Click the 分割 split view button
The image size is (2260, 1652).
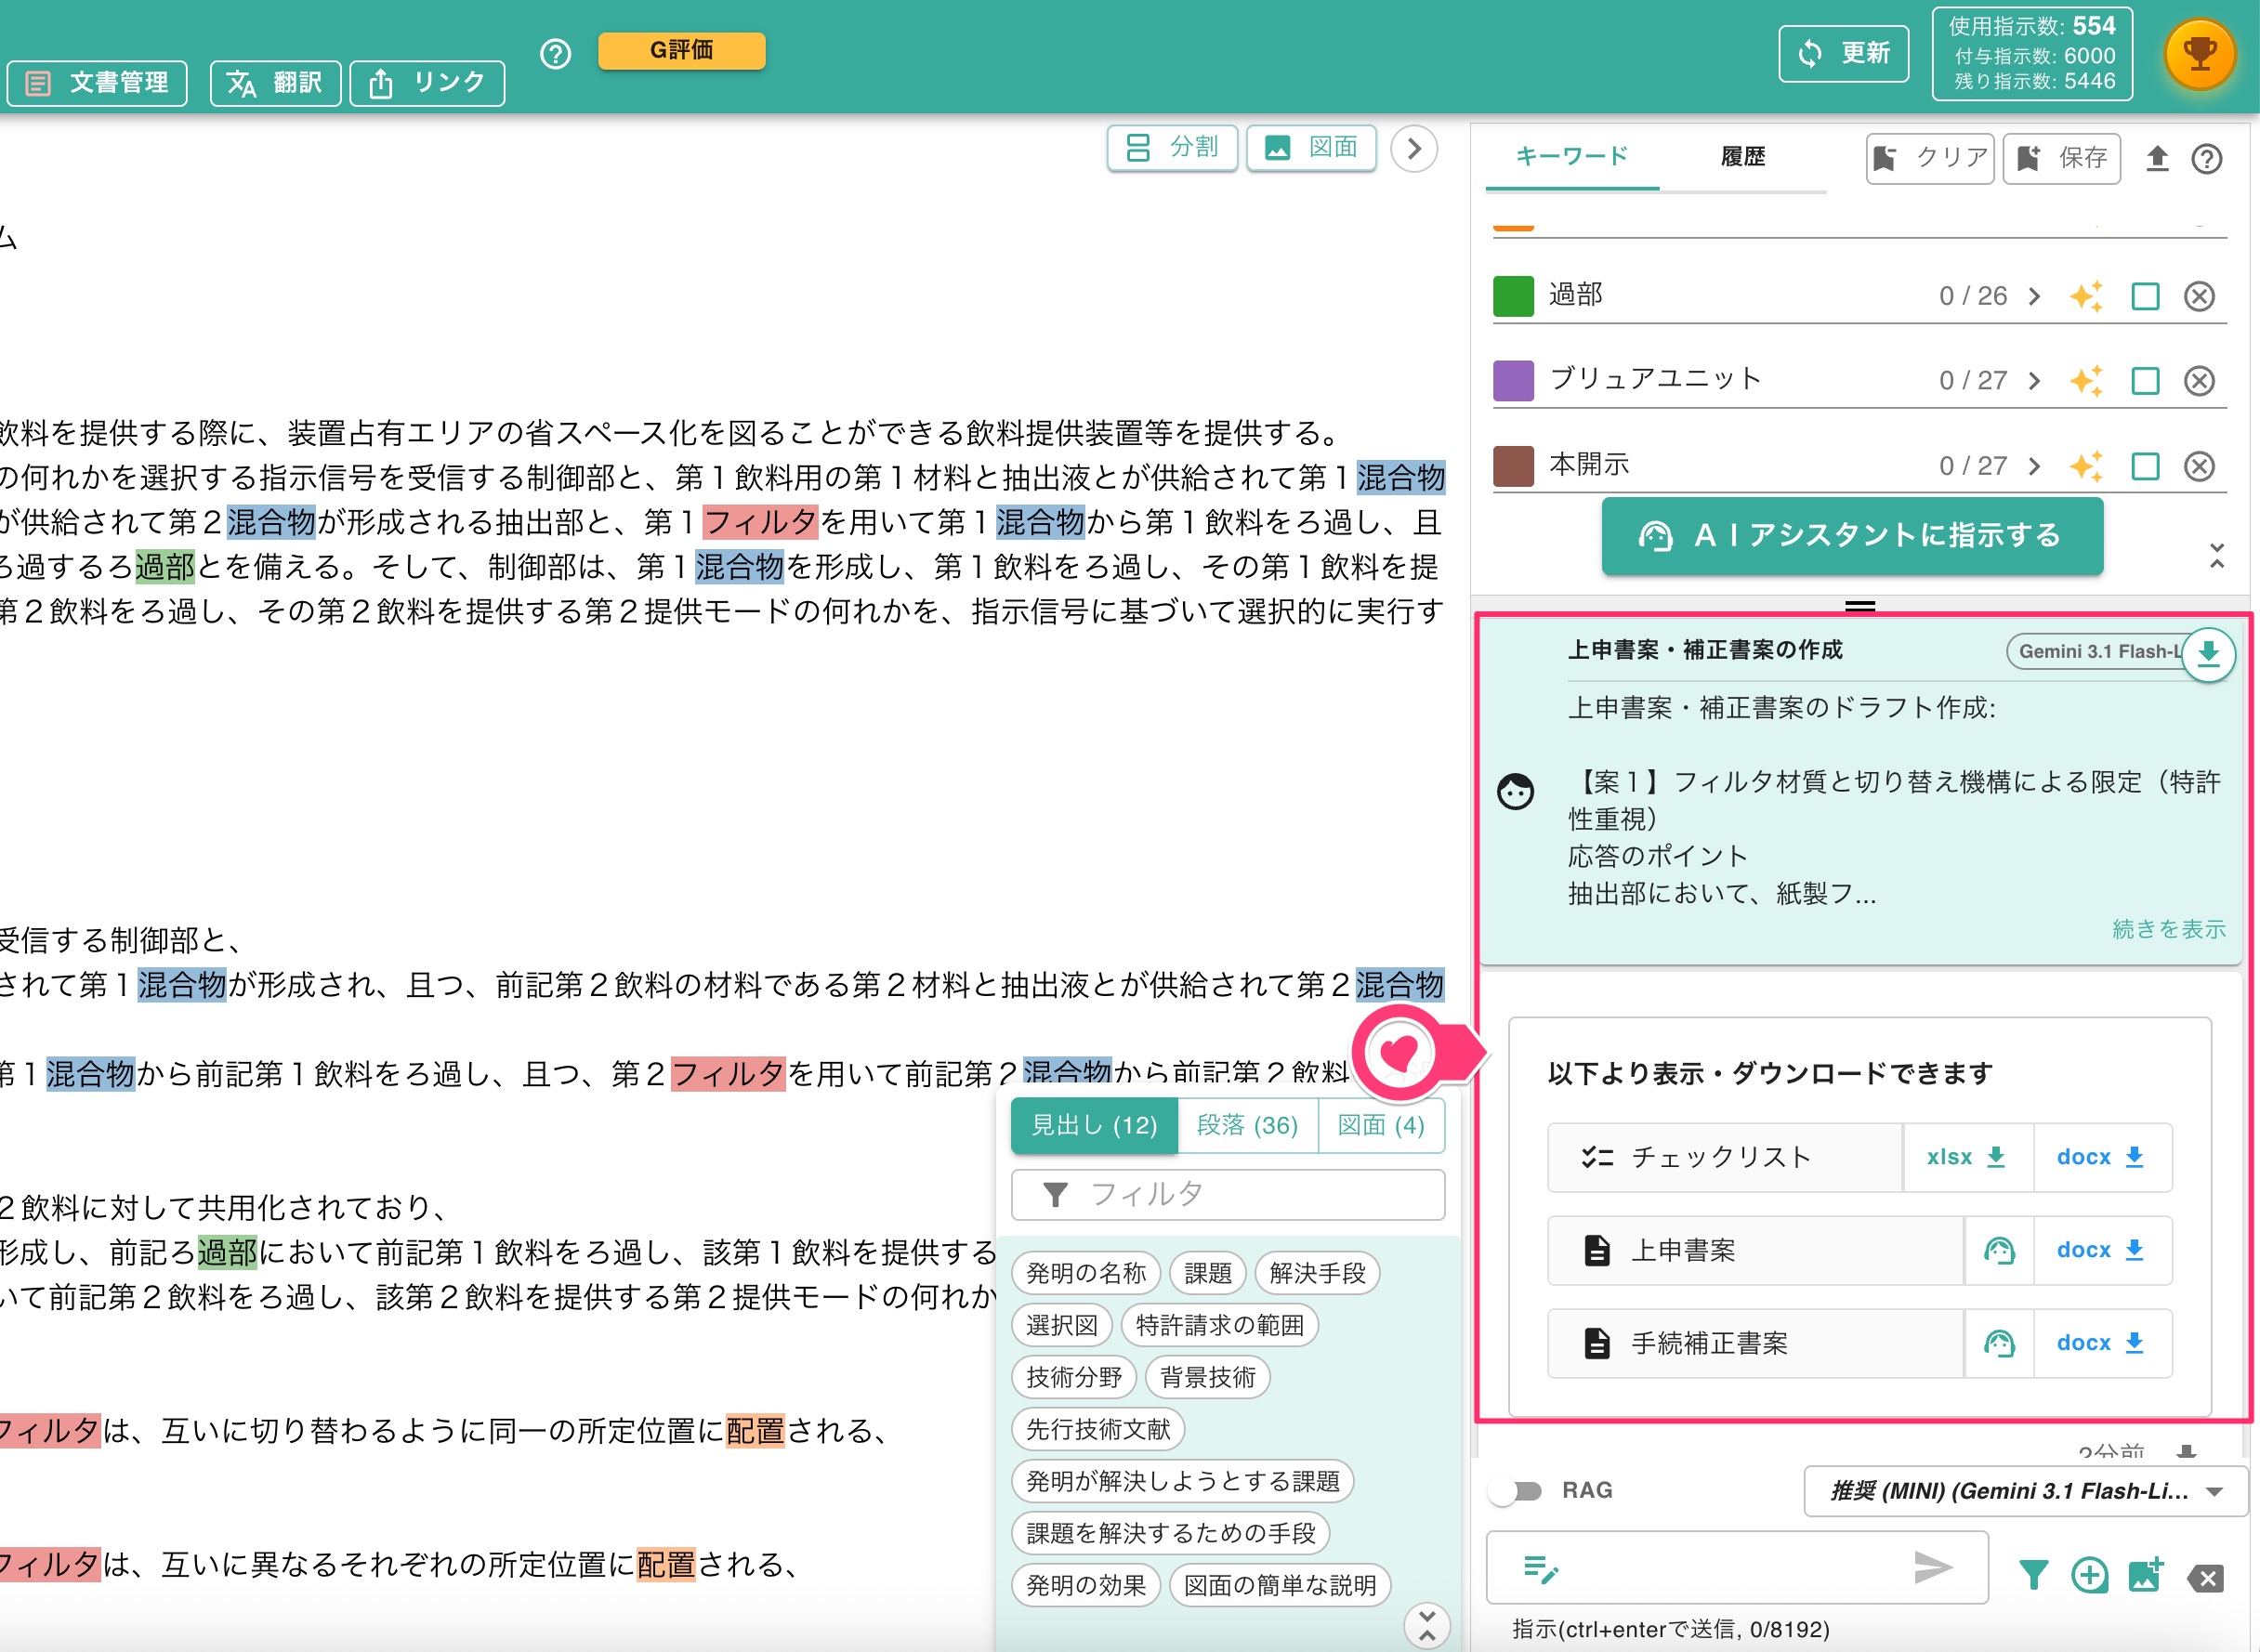click(1172, 148)
